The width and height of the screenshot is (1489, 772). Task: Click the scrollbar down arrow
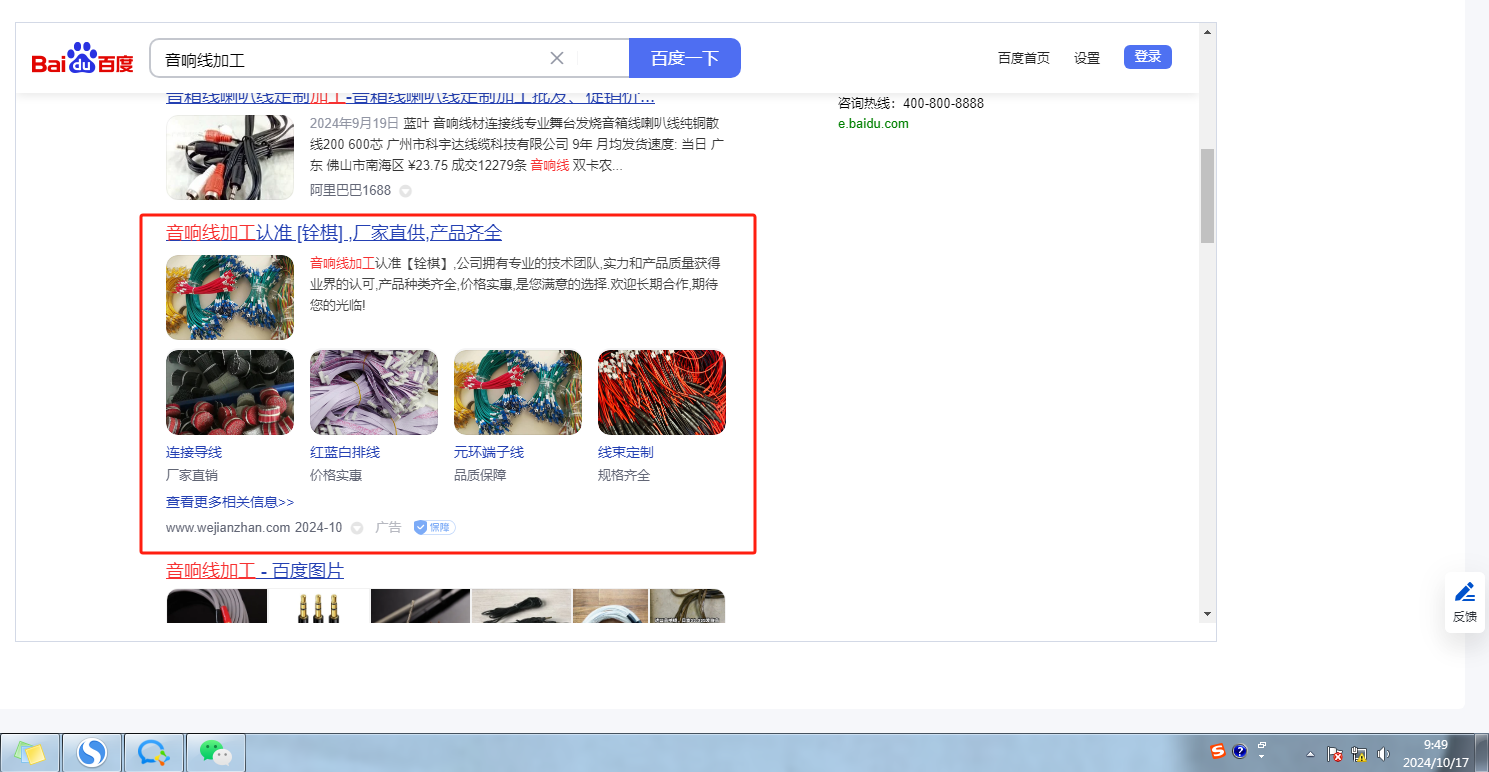(1207, 613)
